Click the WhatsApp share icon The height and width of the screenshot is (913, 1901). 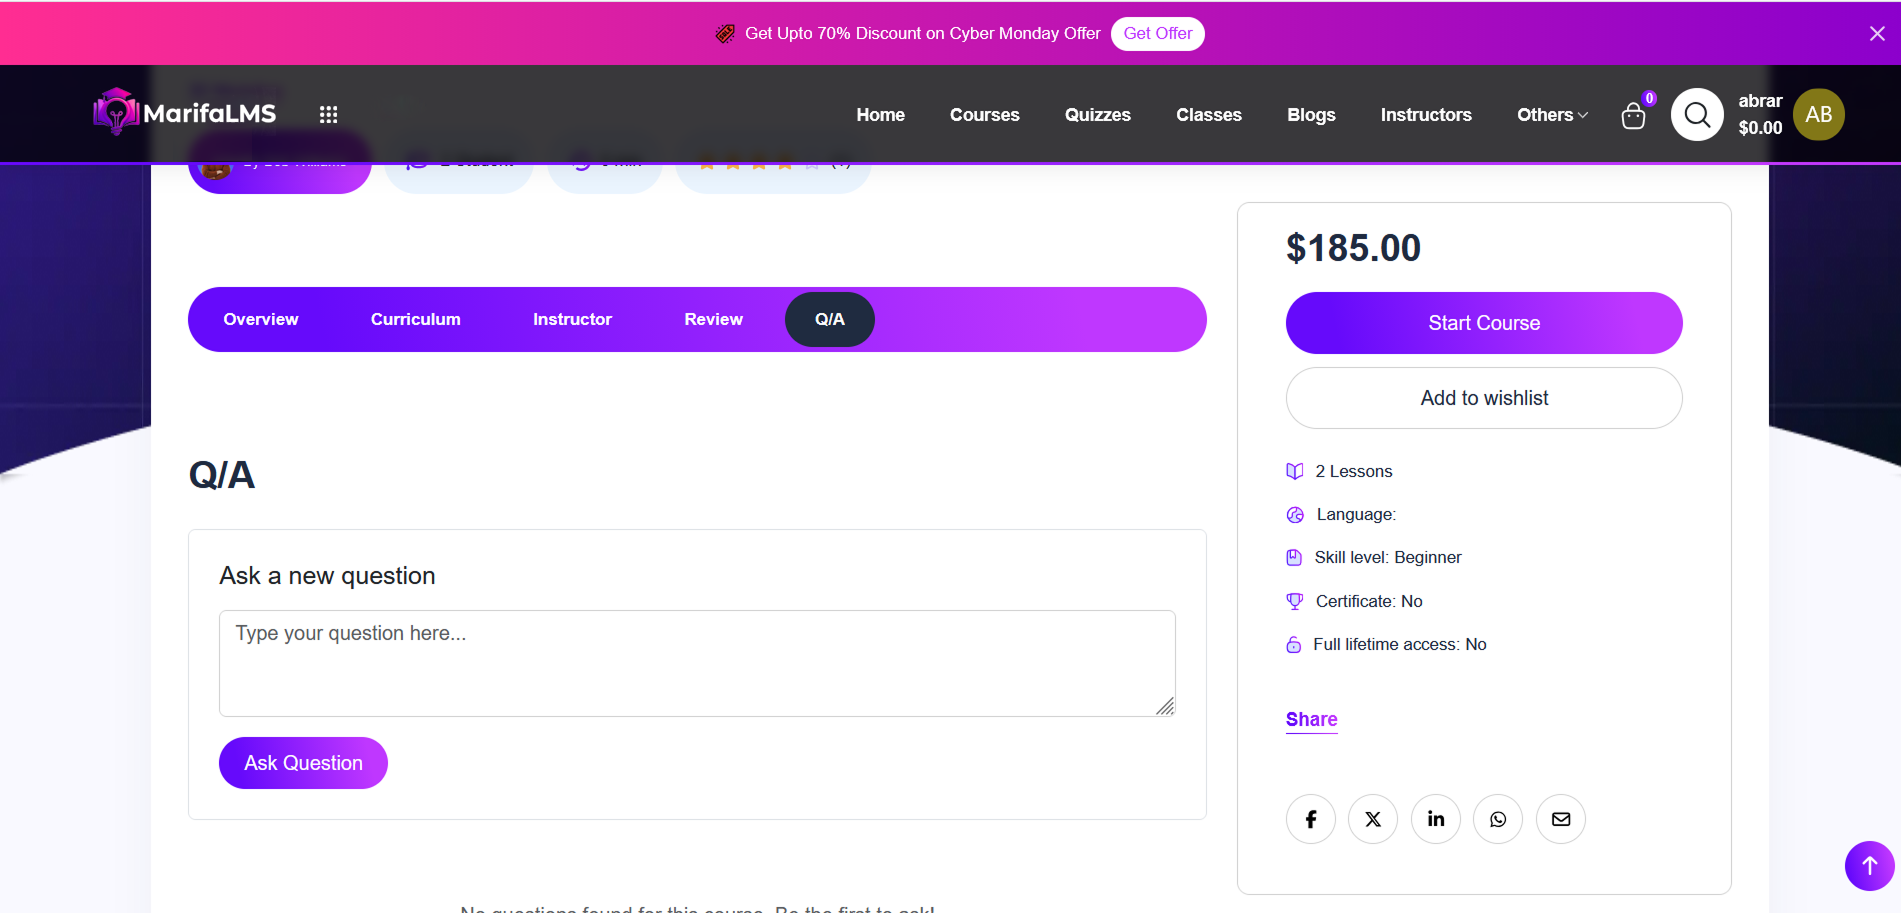point(1498,819)
